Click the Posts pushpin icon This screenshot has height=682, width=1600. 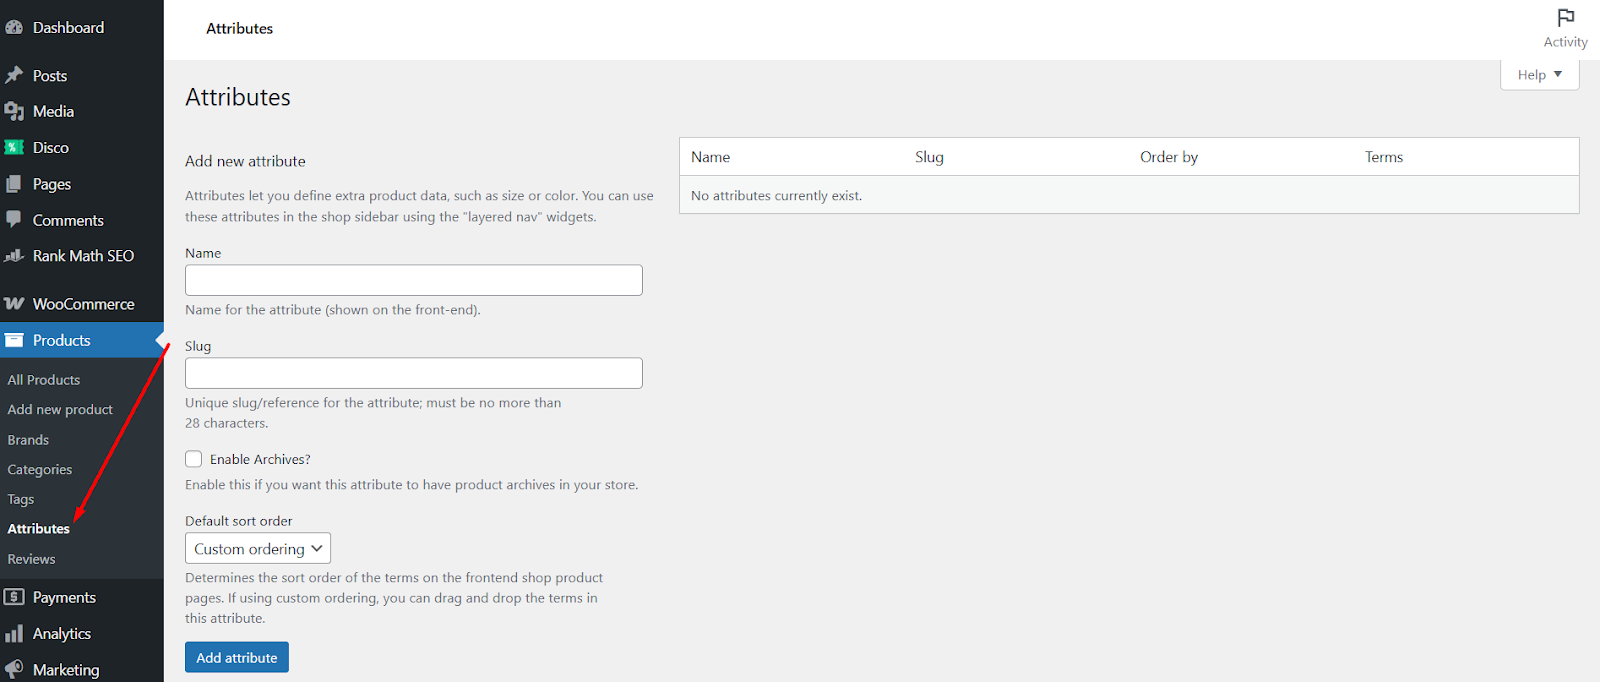tap(14, 75)
